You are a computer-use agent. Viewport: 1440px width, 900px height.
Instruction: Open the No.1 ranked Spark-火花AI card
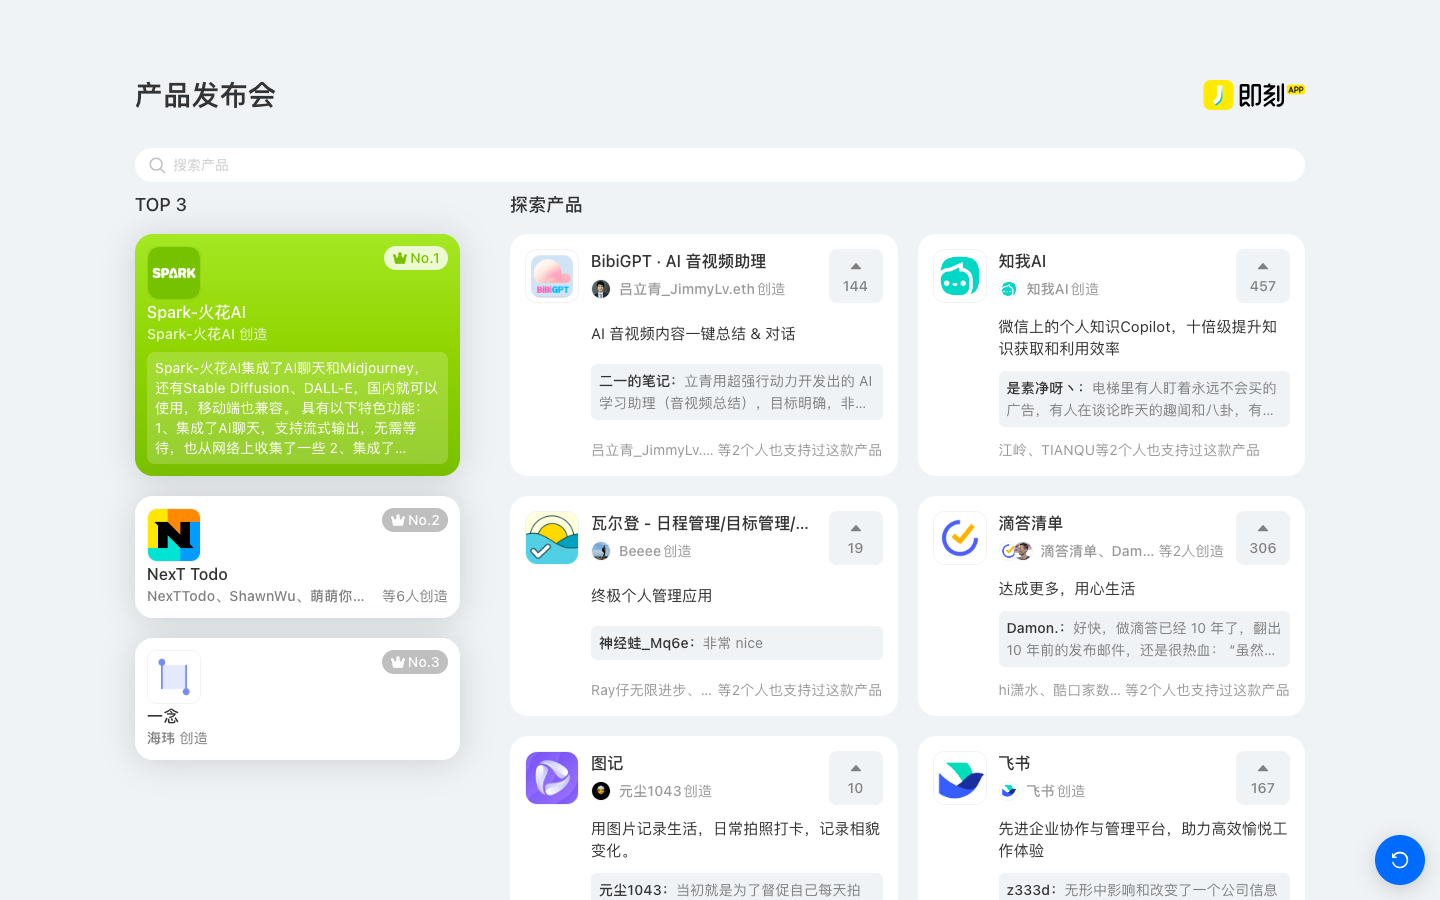point(297,355)
